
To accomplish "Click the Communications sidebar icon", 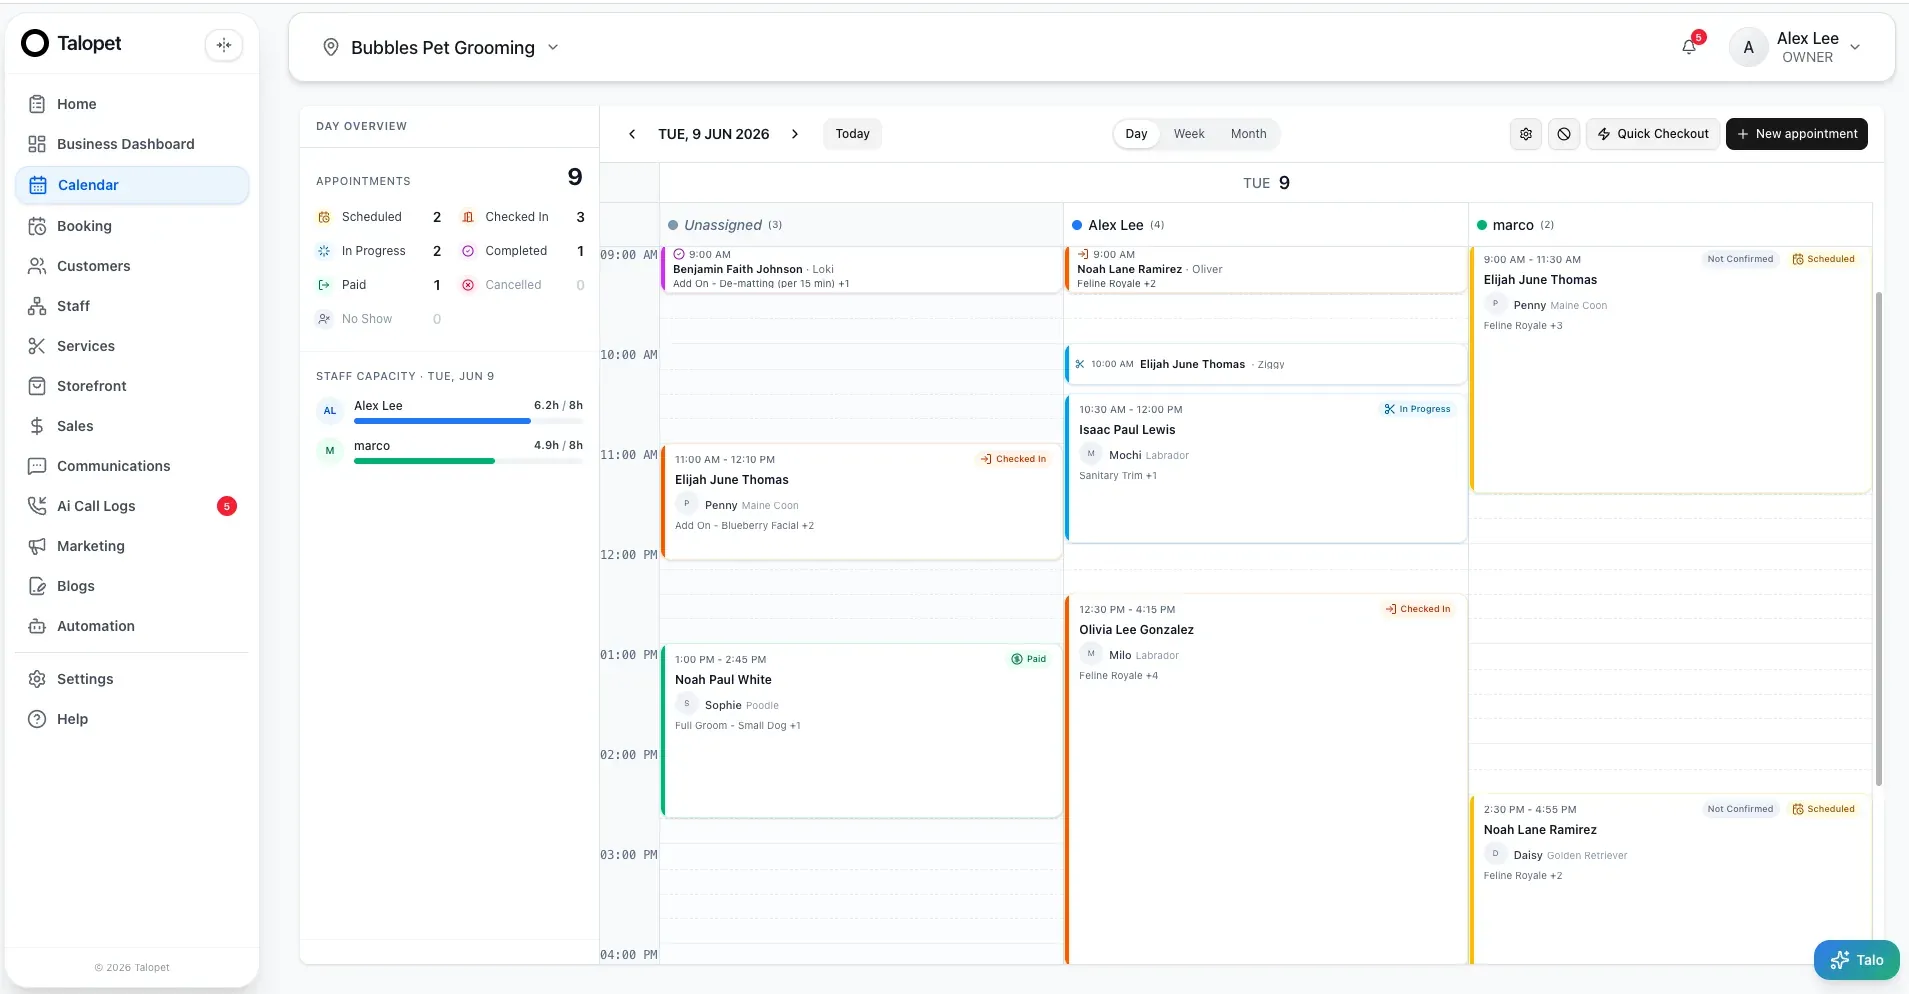I will tap(37, 466).
